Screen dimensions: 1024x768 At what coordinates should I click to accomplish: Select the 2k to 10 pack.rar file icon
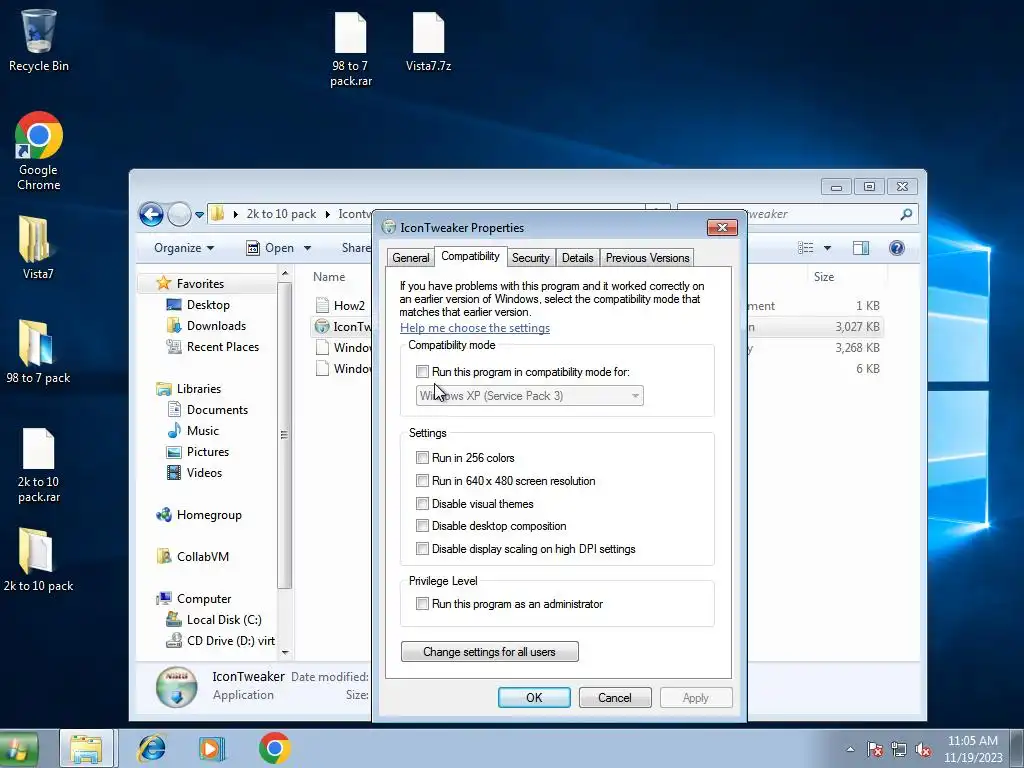(x=39, y=465)
